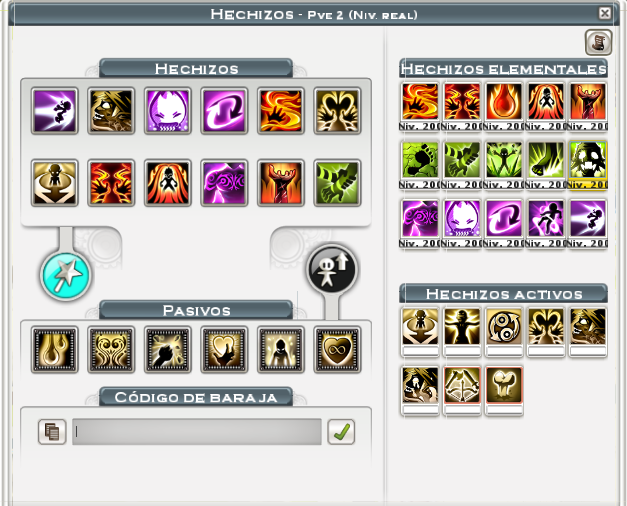This screenshot has height=506, width=627.
Task: Click the copy deck code icon
Action: click(x=52, y=432)
